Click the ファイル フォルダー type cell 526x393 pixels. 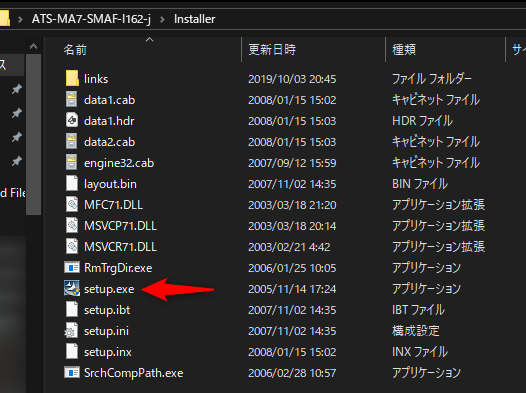(432, 79)
